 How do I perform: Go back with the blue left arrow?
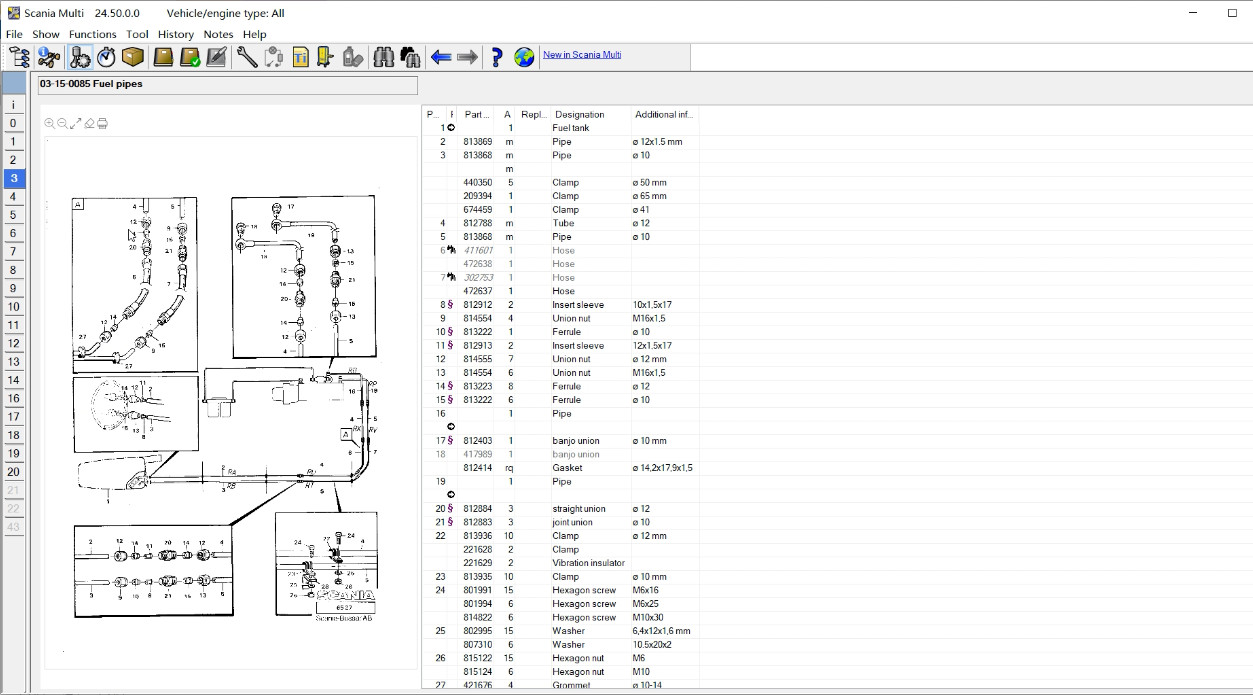(x=441, y=57)
